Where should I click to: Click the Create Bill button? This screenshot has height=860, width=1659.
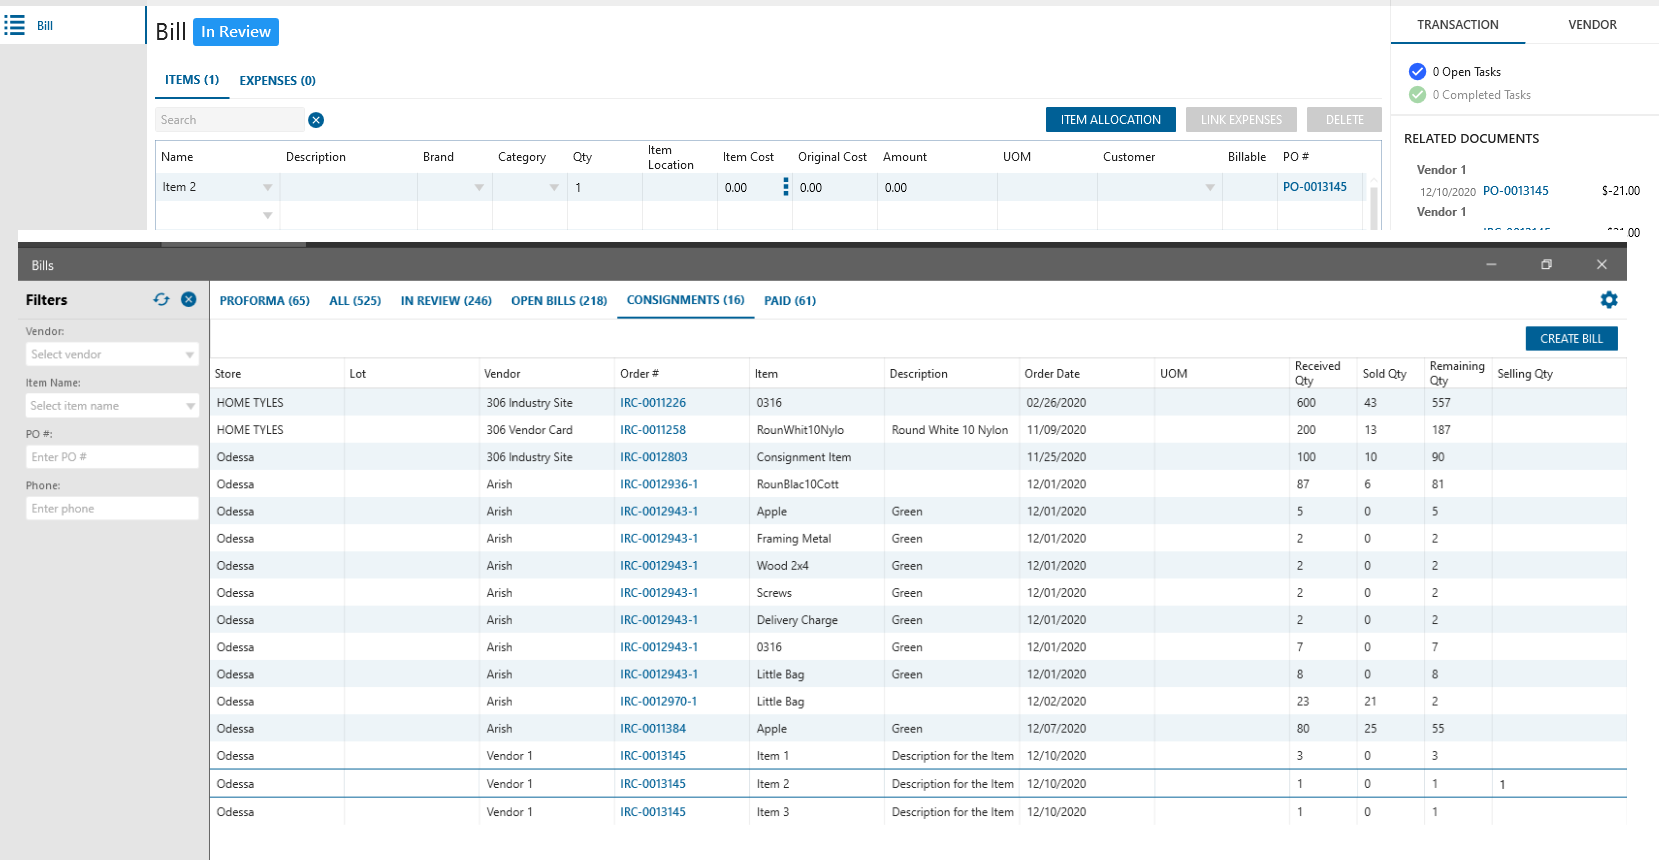[x=1571, y=339]
